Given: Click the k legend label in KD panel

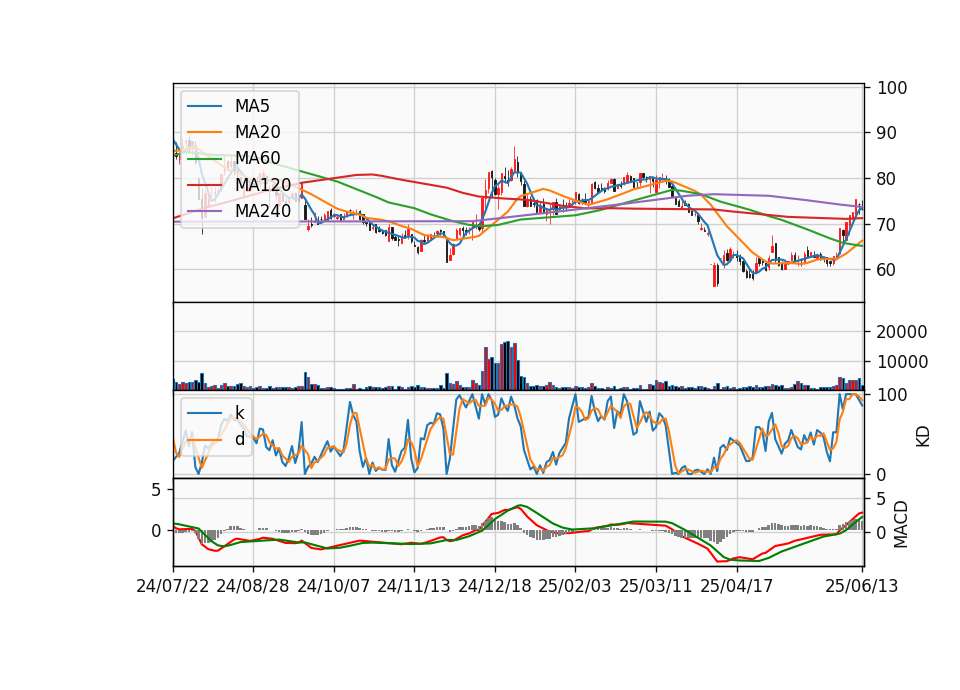Looking at the screenshot, I should pyautogui.click(x=239, y=413).
